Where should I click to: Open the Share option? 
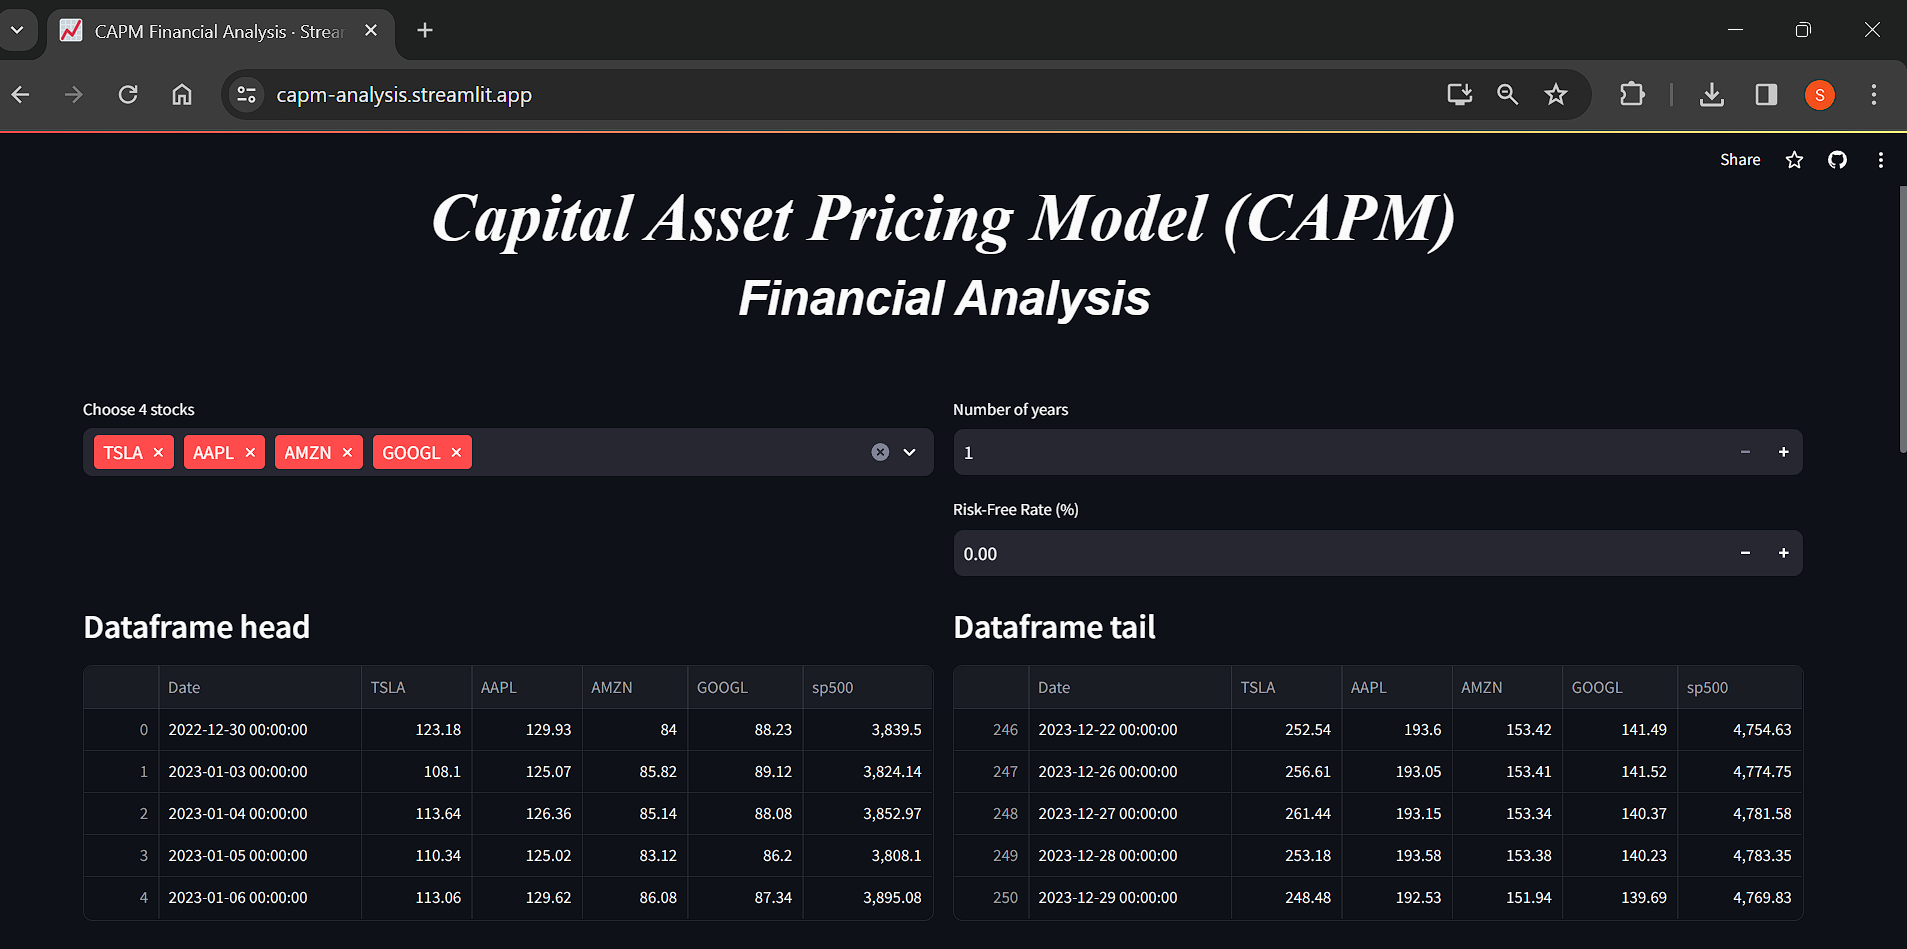pyautogui.click(x=1740, y=160)
